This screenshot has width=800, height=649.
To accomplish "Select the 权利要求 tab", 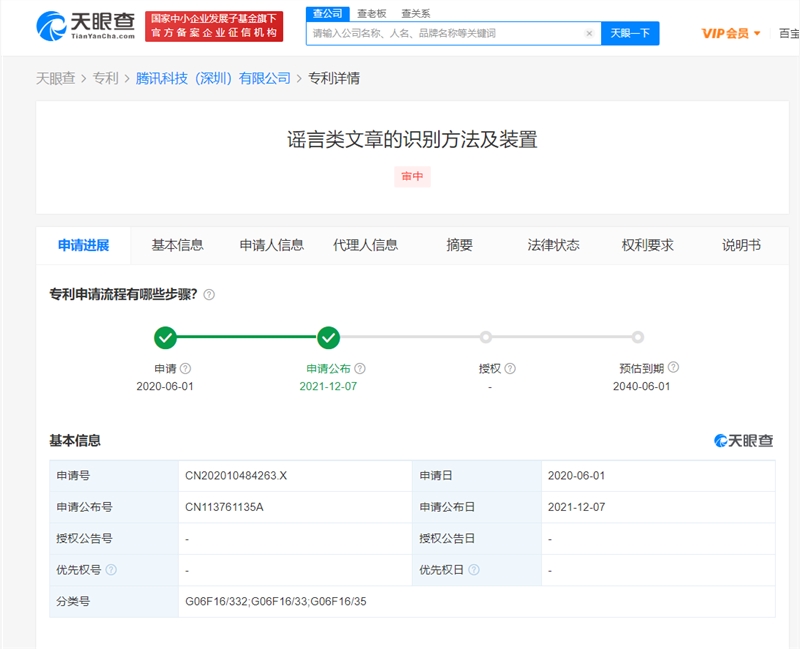I will click(647, 245).
